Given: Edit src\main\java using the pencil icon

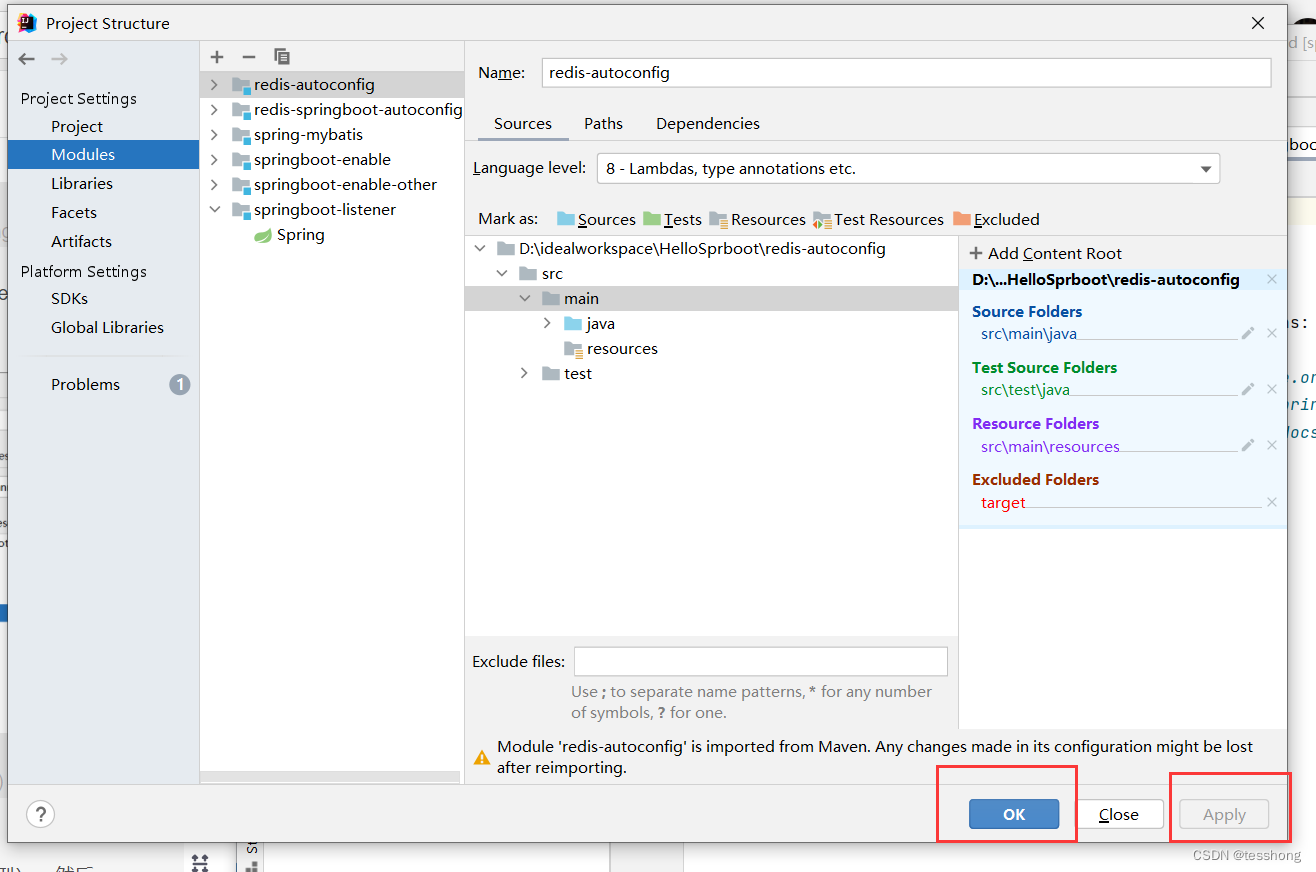Looking at the screenshot, I should 1247,333.
